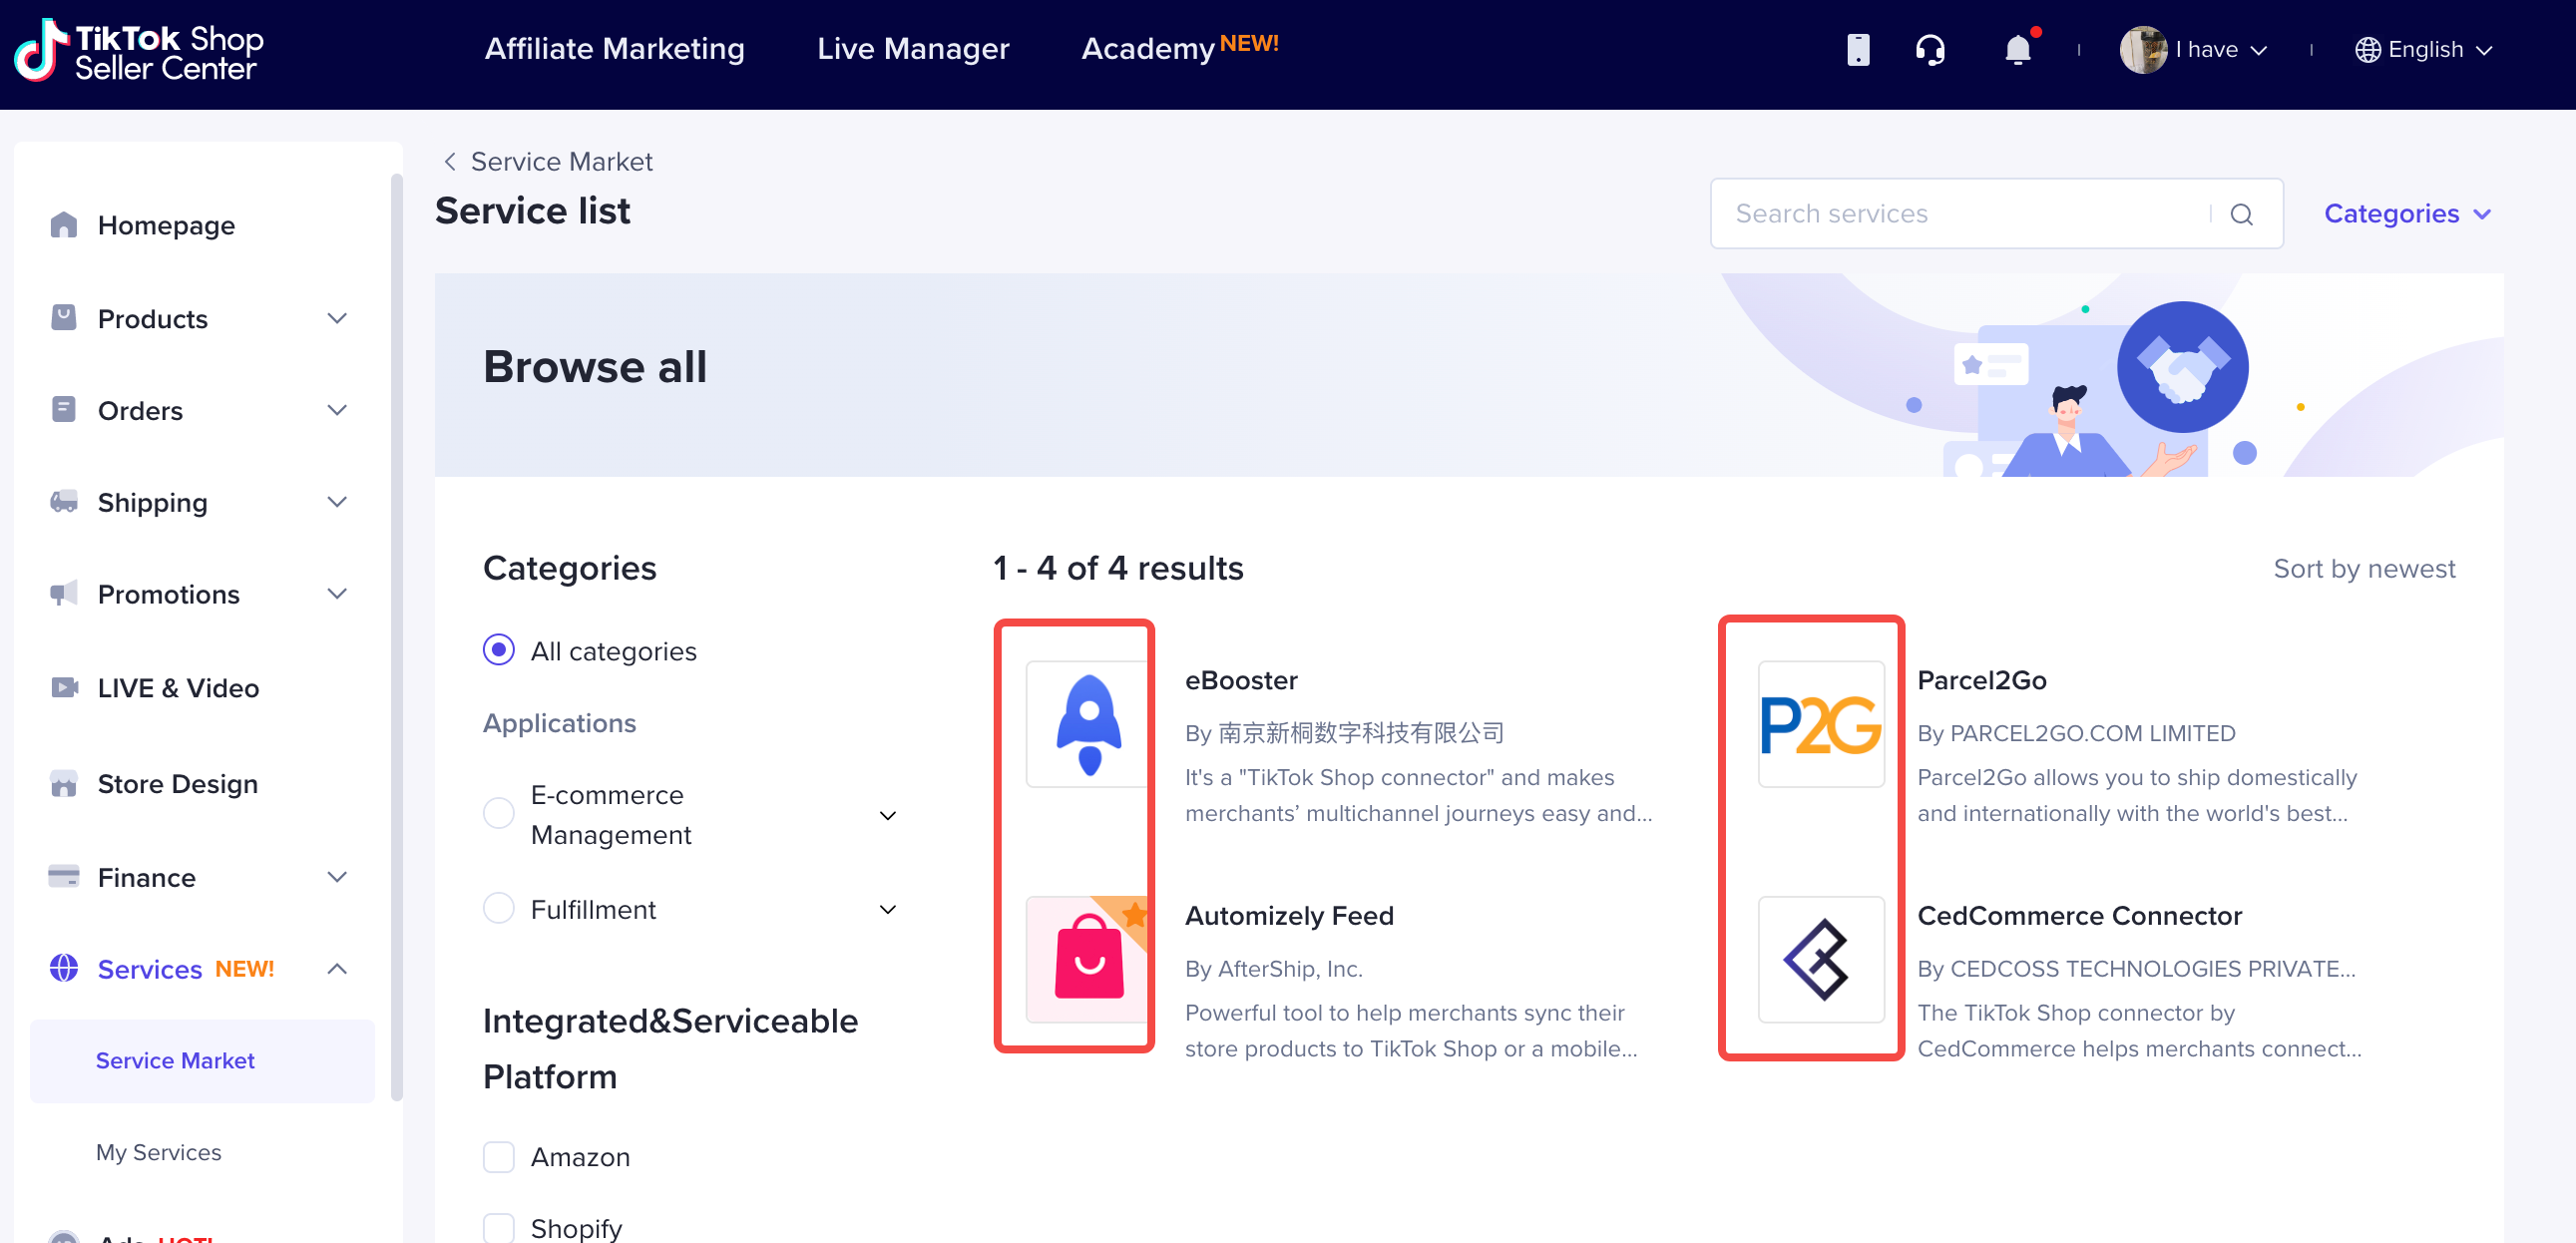Collapse the Services sidebar menu chevron
Image resolution: width=2576 pixels, height=1243 pixels.
click(337, 968)
